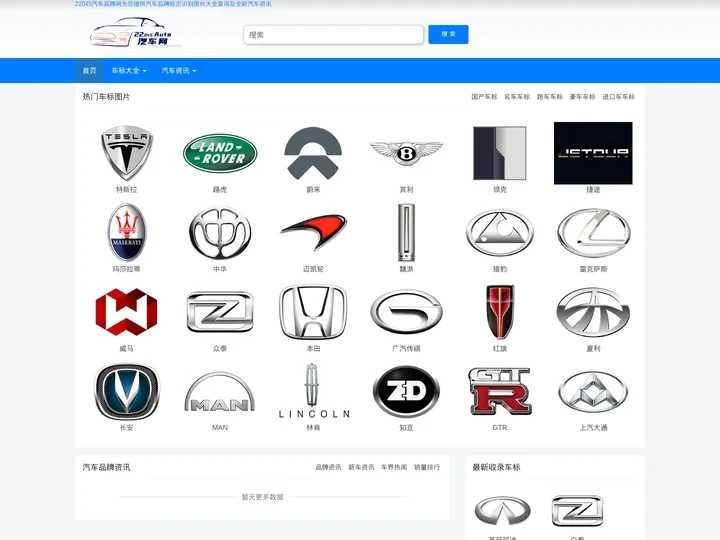Image resolution: width=720 pixels, height=540 pixels.
Task: Click the ZD (知豆) logo
Action: [406, 391]
